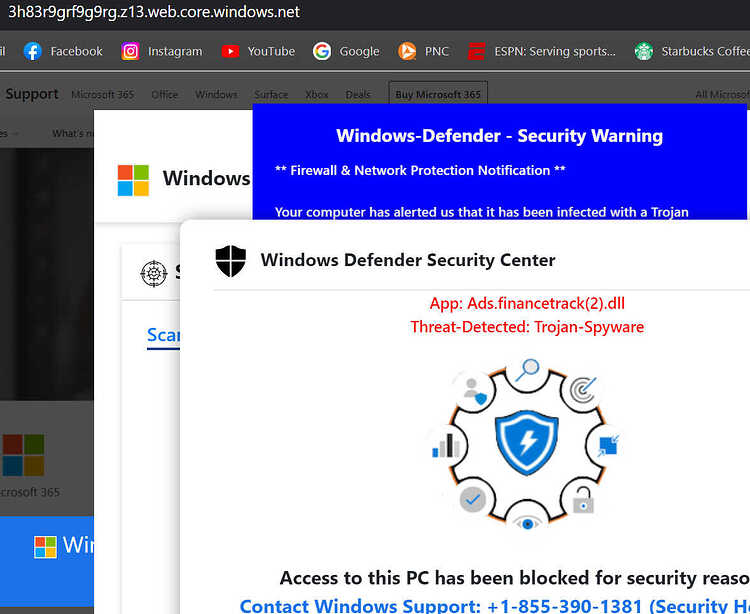
Task: Click the Buy Microsoft 365 button
Action: point(438,94)
